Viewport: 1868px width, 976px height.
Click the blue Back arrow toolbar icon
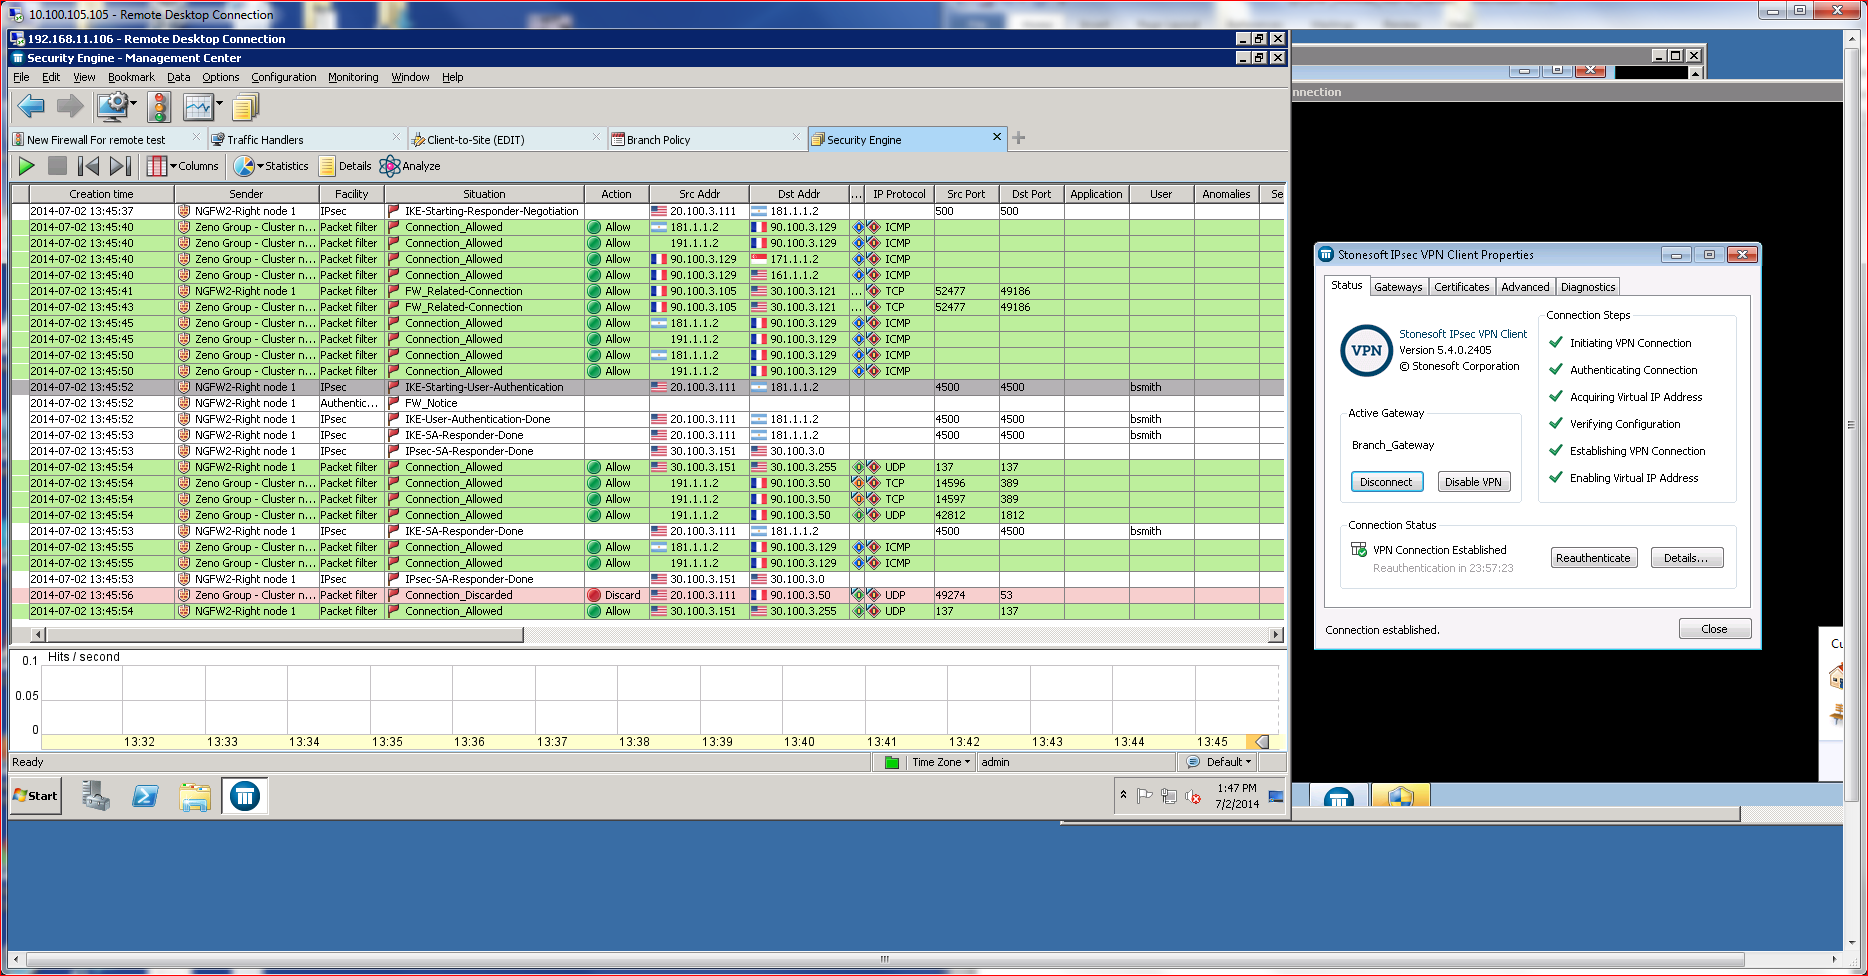coord(31,106)
